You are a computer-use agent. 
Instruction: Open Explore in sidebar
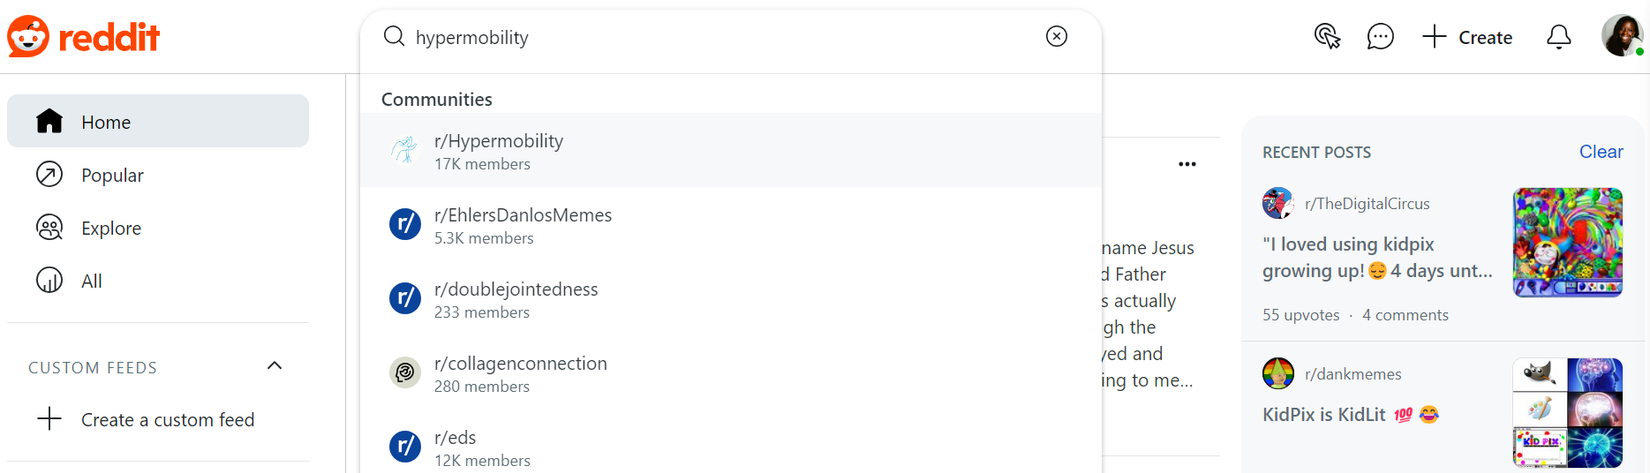(158, 228)
